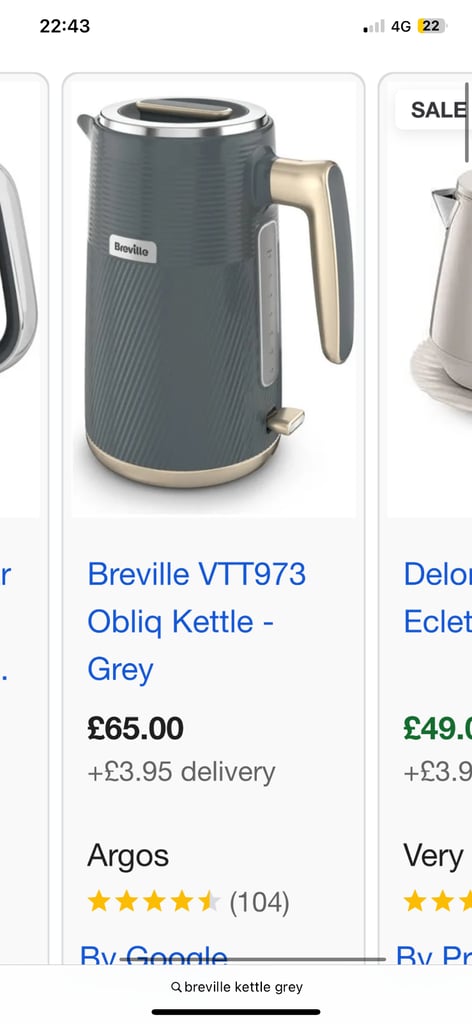Open the partially visible kettle image on the left
Viewport: 472px width, 1024px height.
(19, 297)
